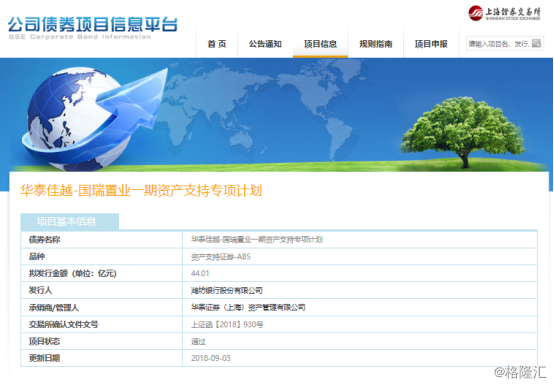The height and width of the screenshot is (386, 554).
Task: Click the underwriter 华泰证券(上海)资产管理有限公司
Action: tap(248, 308)
